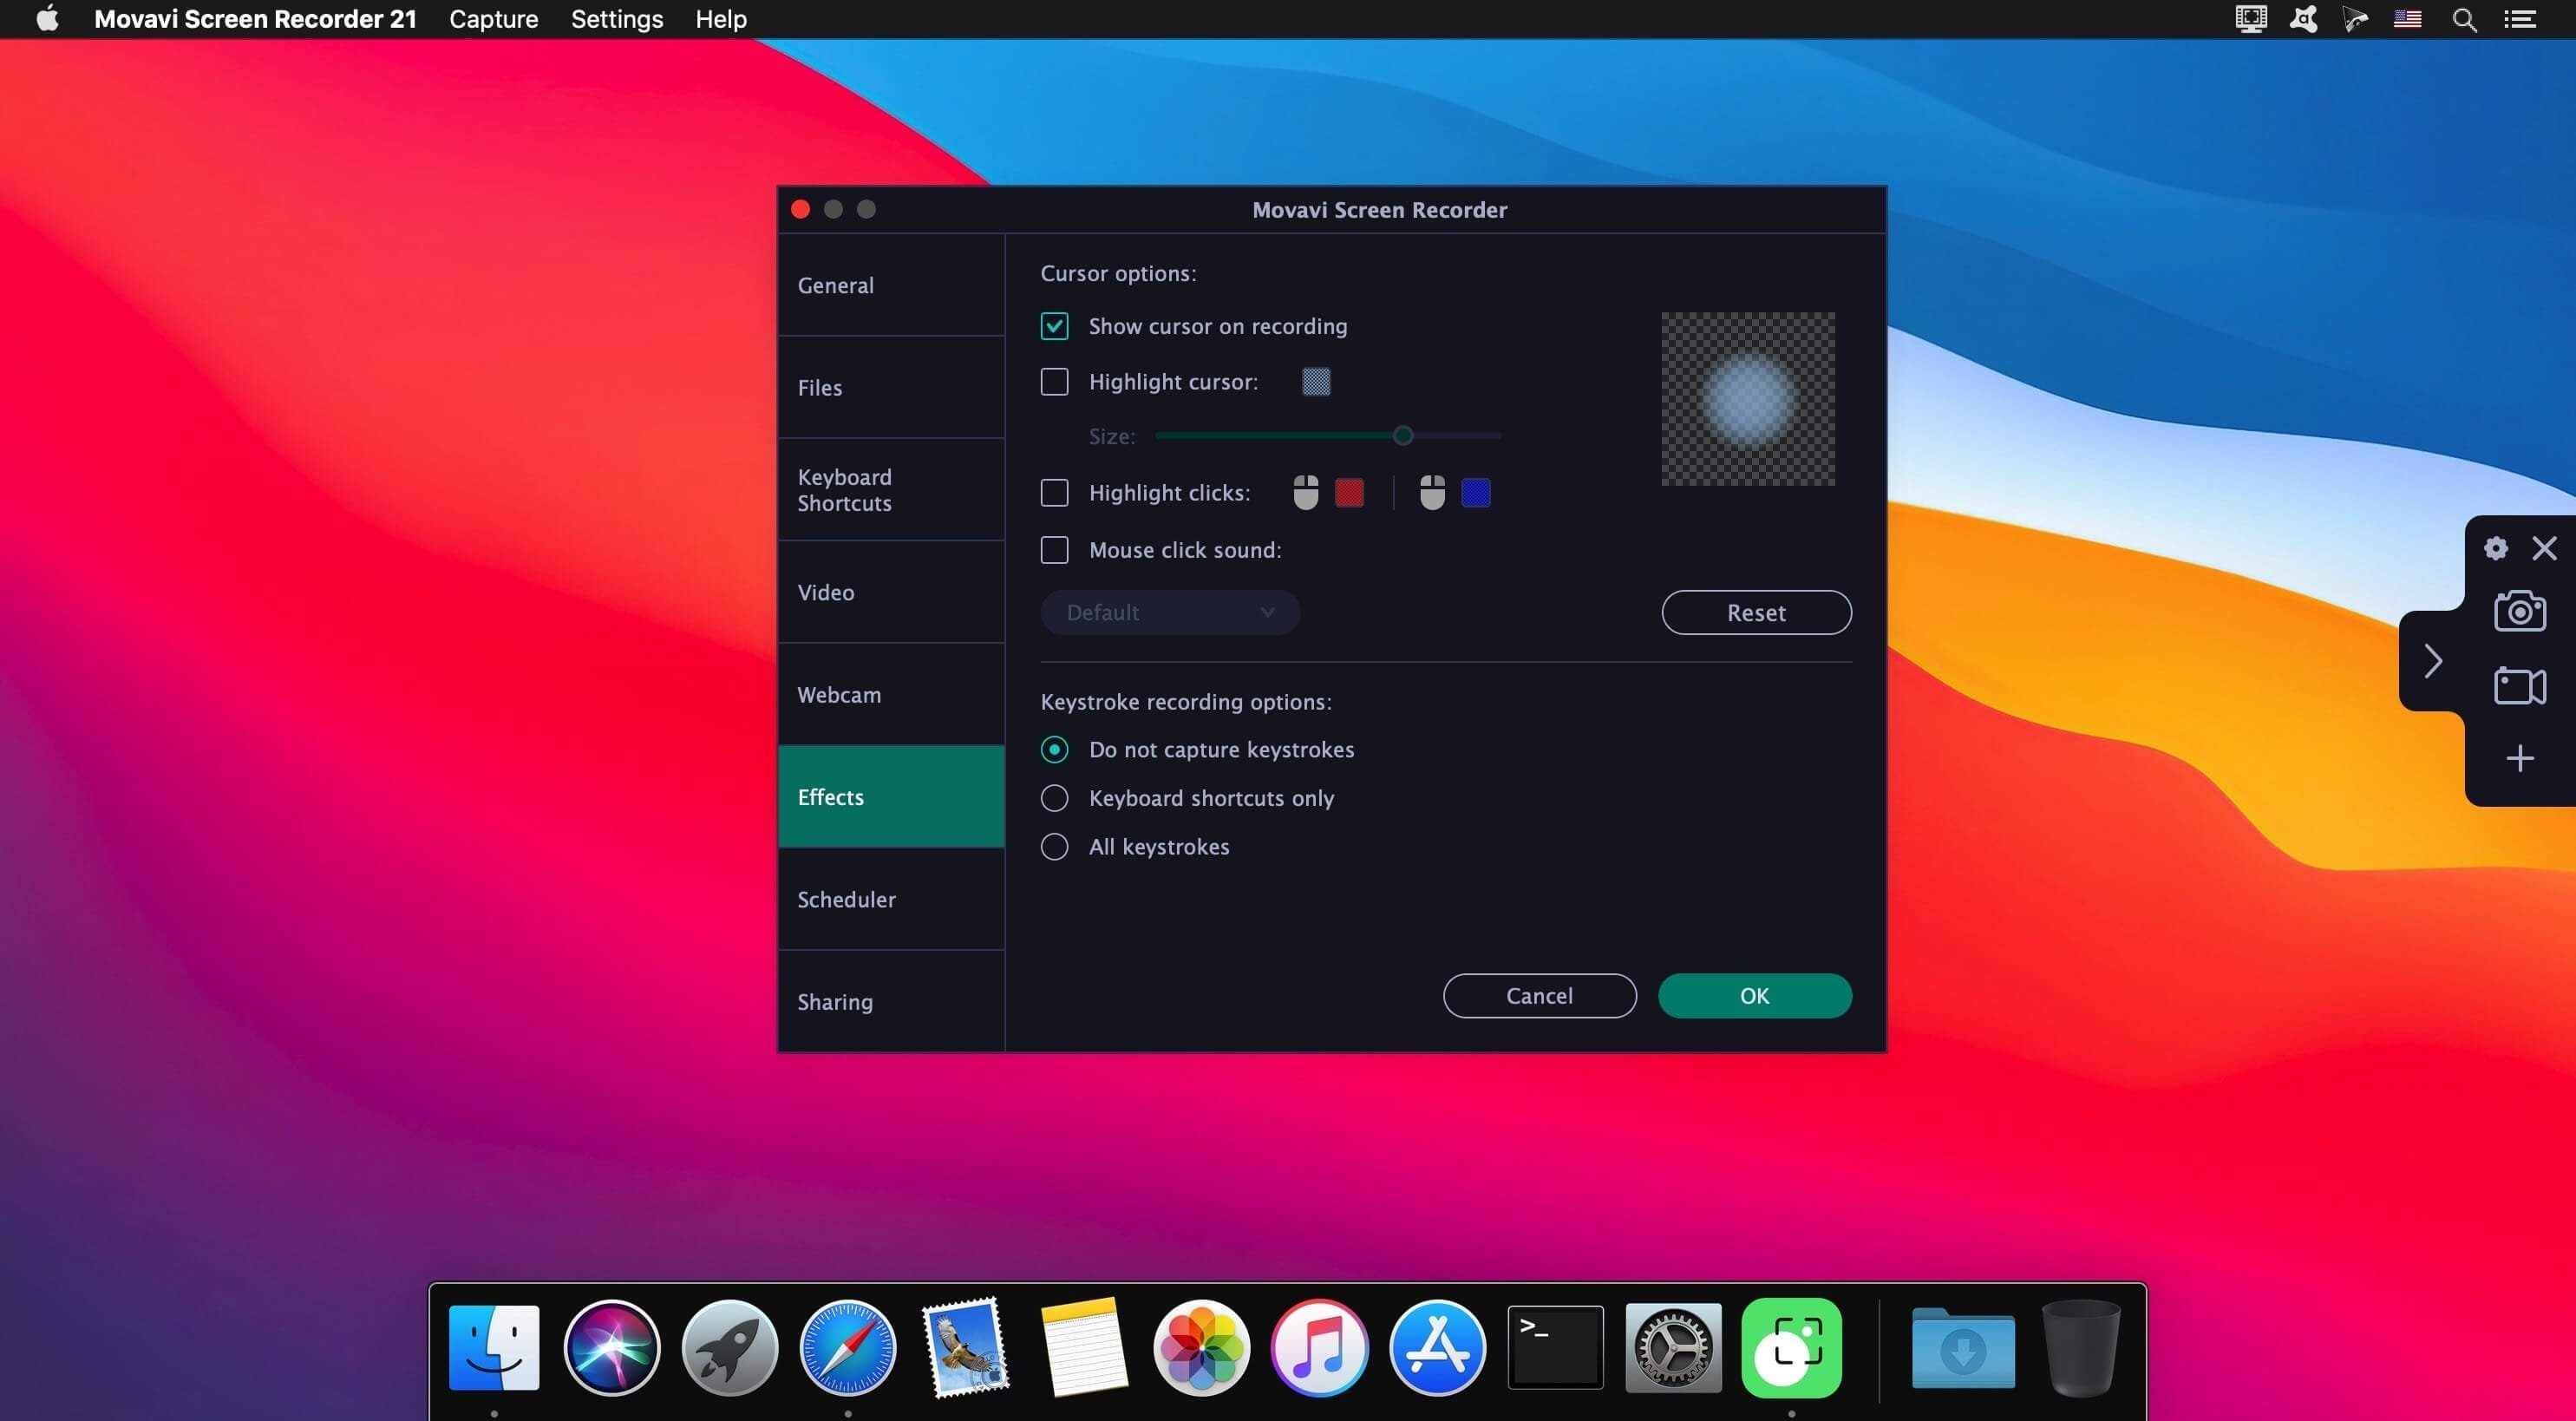Expand the widget side panel chevron

(2433, 661)
